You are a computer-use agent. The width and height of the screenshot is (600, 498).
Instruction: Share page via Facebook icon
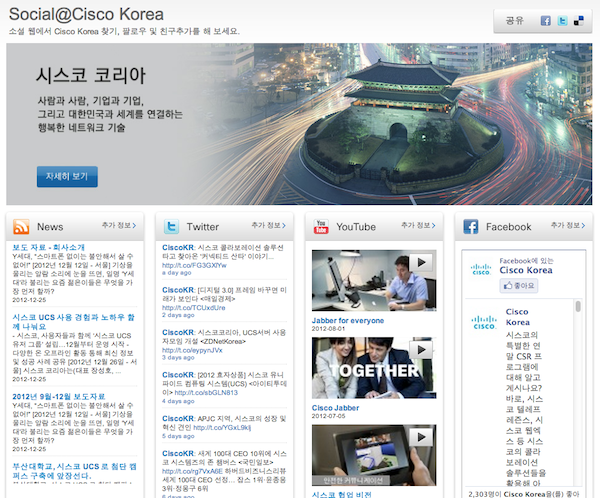pos(546,21)
